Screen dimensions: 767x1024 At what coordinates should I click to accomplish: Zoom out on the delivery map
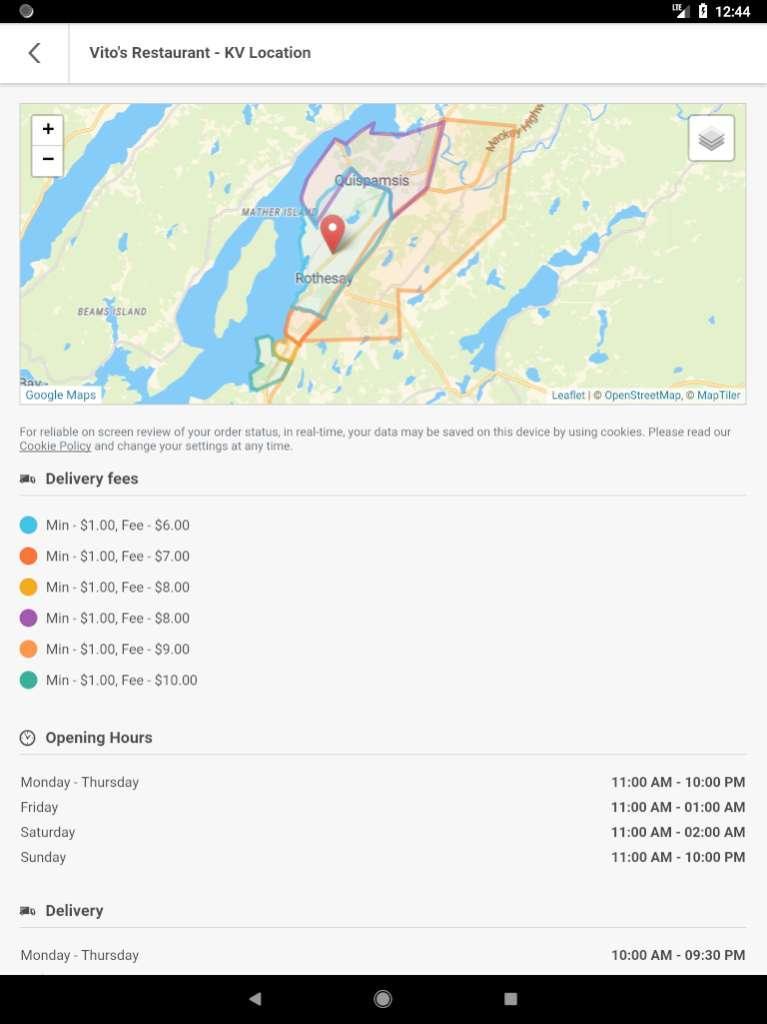(48, 160)
